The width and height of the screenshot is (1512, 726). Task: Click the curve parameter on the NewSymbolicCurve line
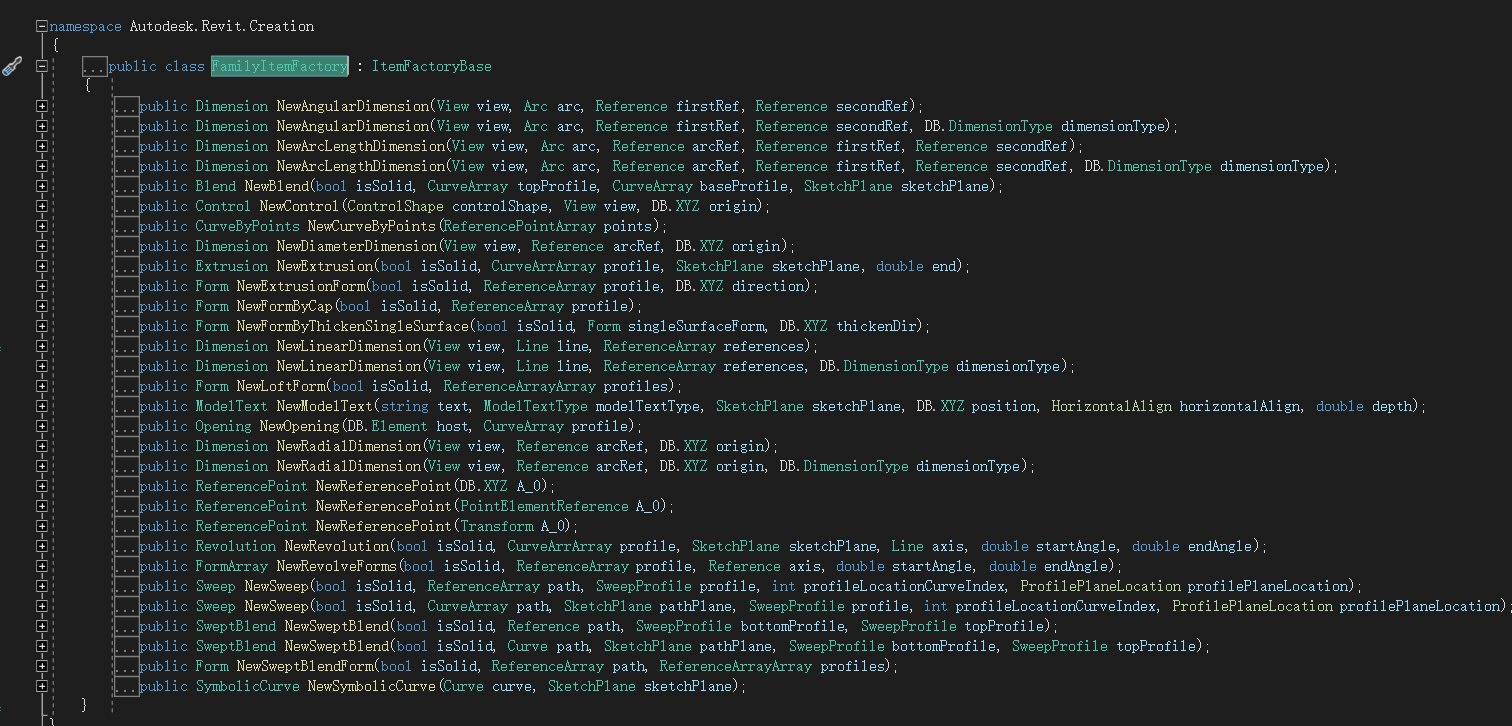point(511,686)
